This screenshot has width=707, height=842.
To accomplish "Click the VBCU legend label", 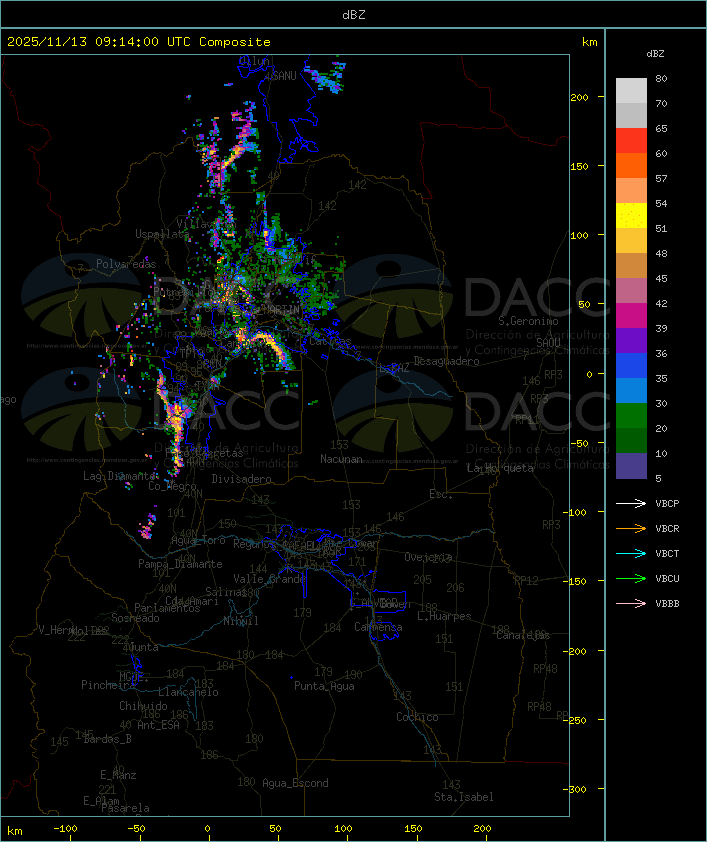I will (x=667, y=578).
